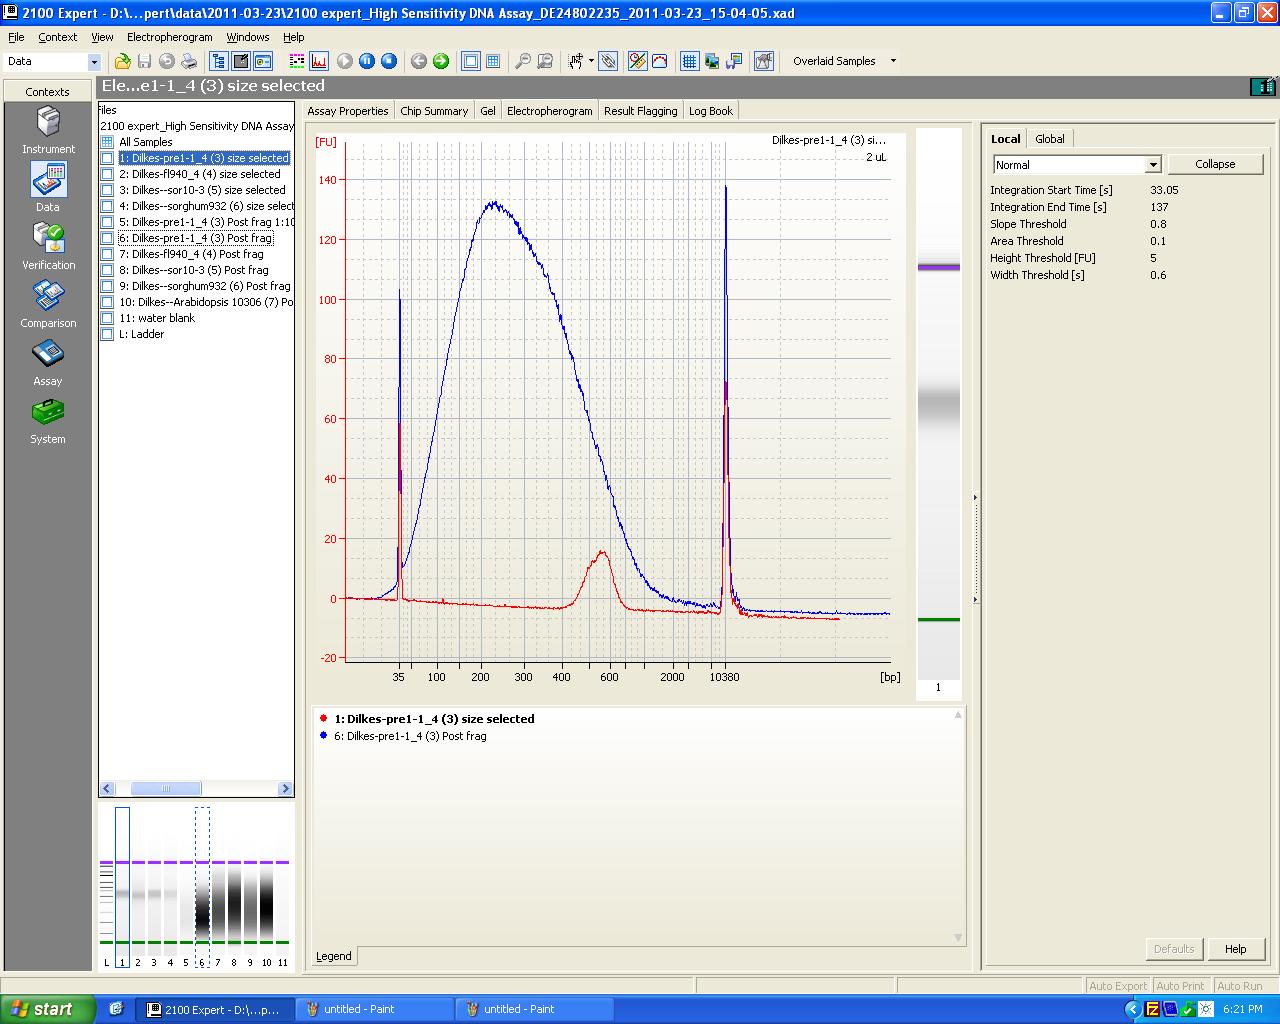Viewport: 1280px width, 1024px height.
Task: Switch to Chip Summary tab
Action: coord(434,111)
